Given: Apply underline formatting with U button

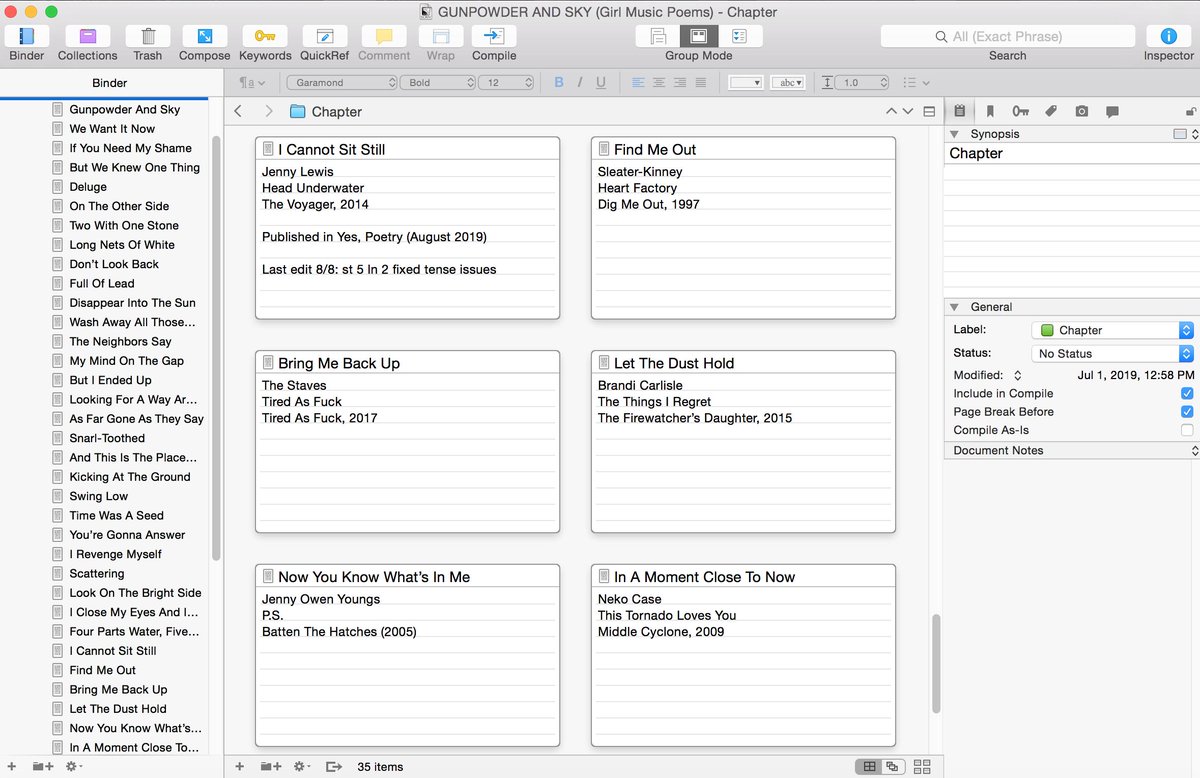Looking at the screenshot, I should point(601,83).
